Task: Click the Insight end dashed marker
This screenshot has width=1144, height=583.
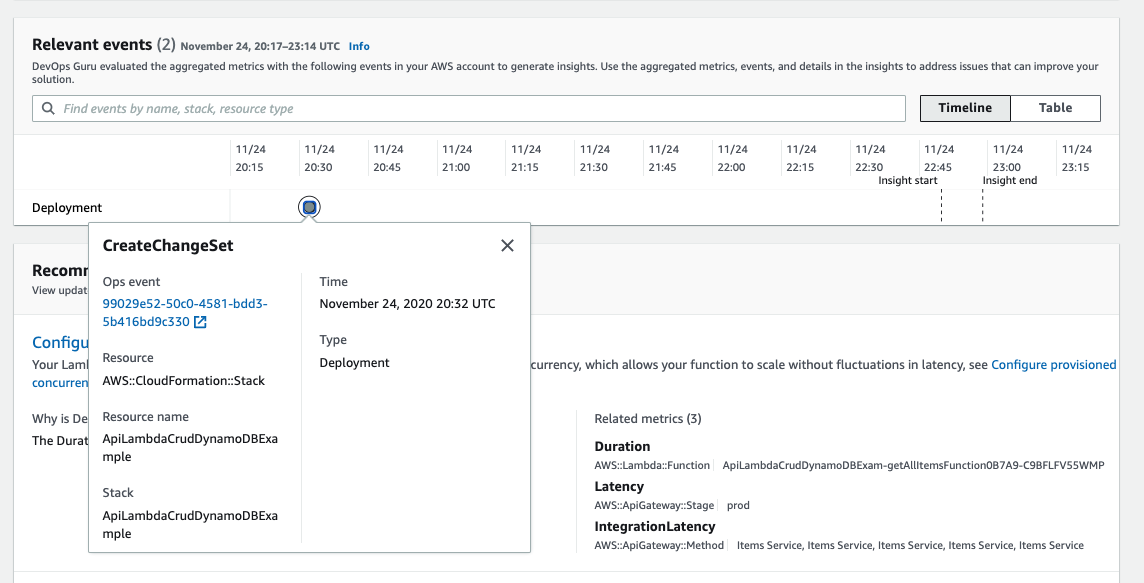Action: [x=983, y=207]
